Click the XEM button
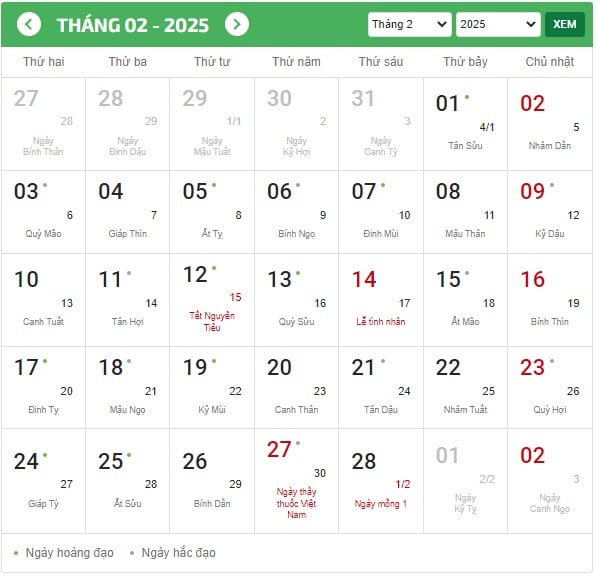This screenshot has height=577, width=596. (564, 25)
